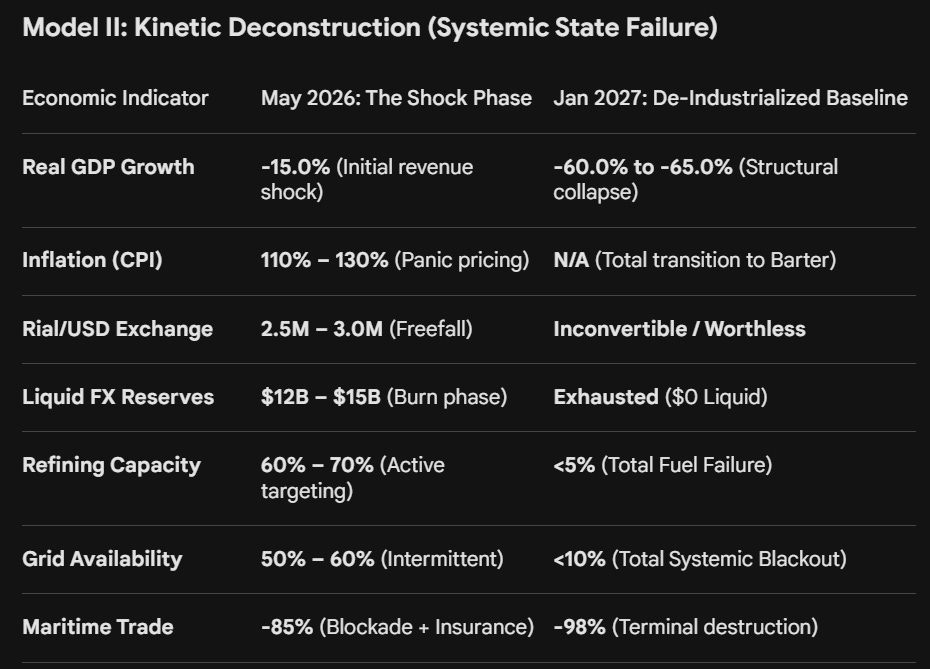930x669 pixels.
Task: Click the $12B – $15B burn phase cell
Action: click(x=384, y=397)
